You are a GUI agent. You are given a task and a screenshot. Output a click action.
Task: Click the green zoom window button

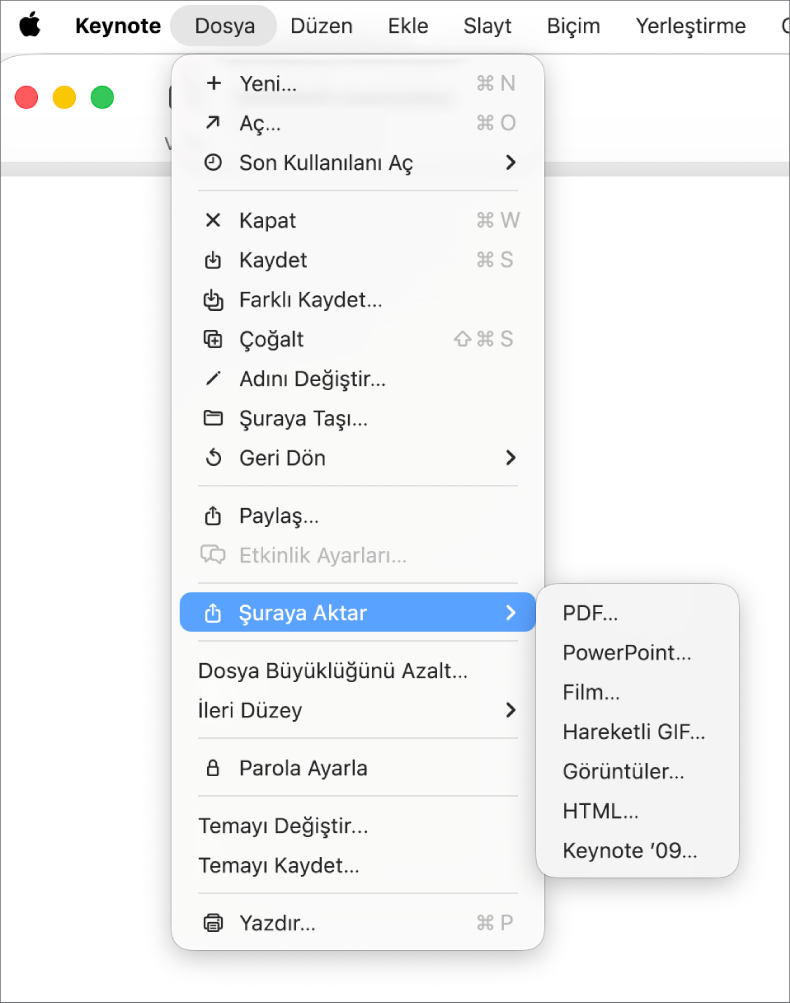pyautogui.click(x=102, y=97)
